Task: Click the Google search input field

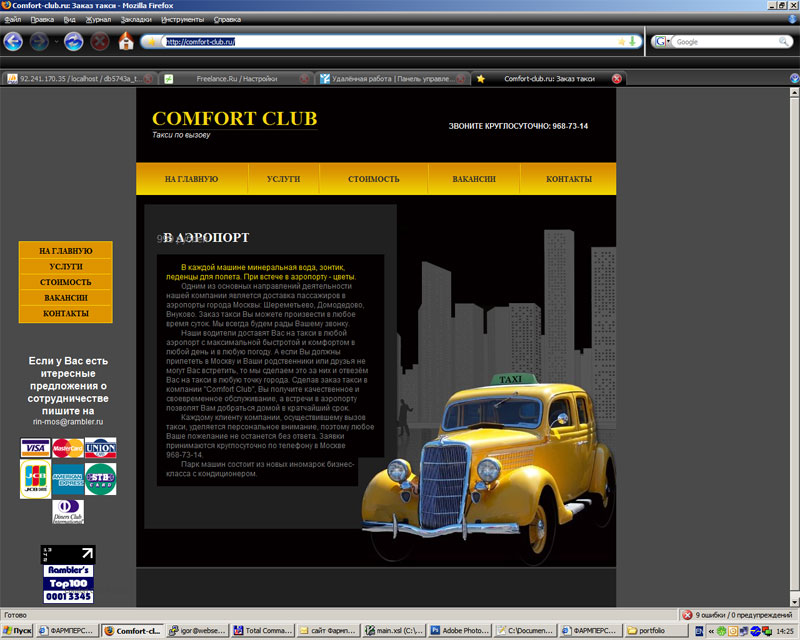Action: click(x=727, y=42)
